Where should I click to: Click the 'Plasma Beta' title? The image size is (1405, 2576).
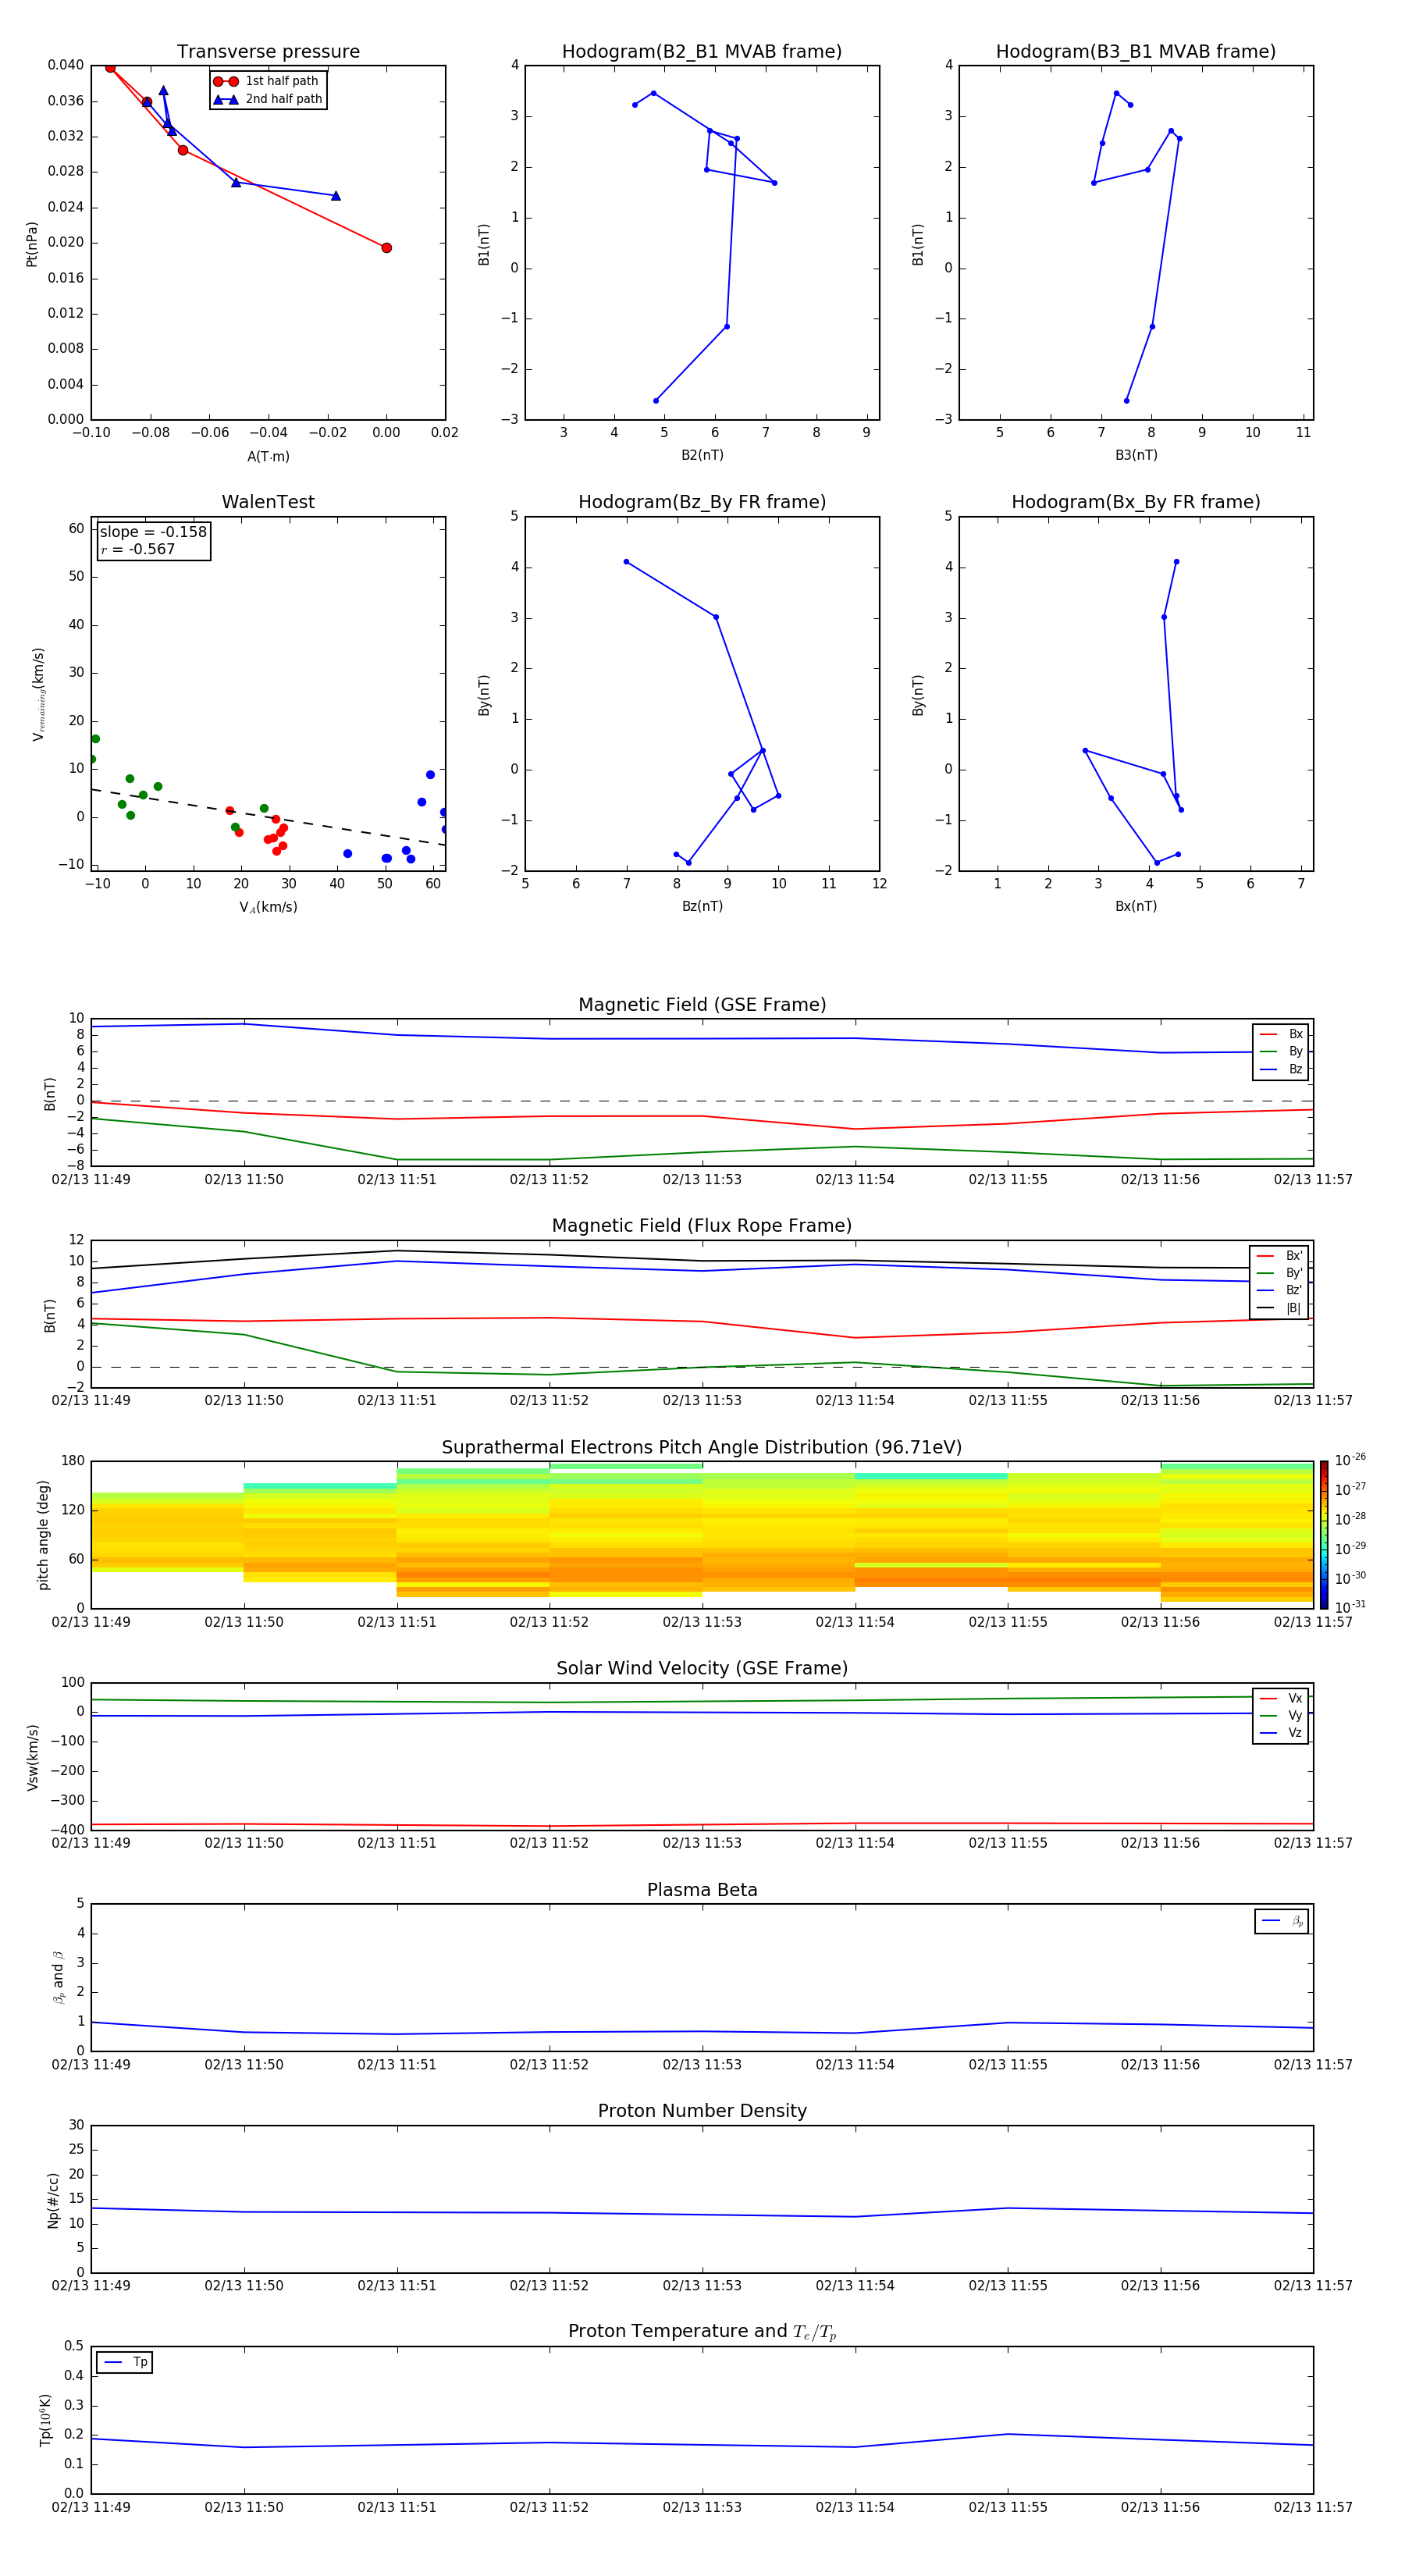click(x=702, y=1890)
